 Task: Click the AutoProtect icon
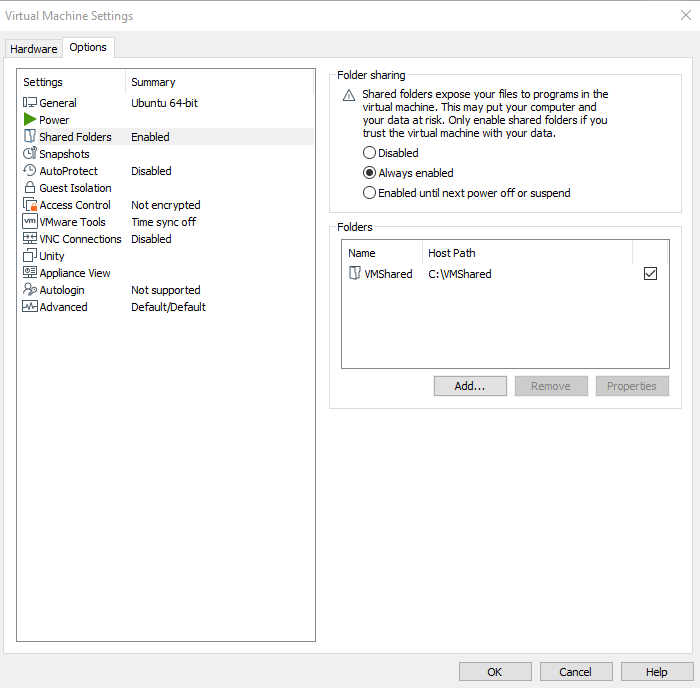[29, 171]
